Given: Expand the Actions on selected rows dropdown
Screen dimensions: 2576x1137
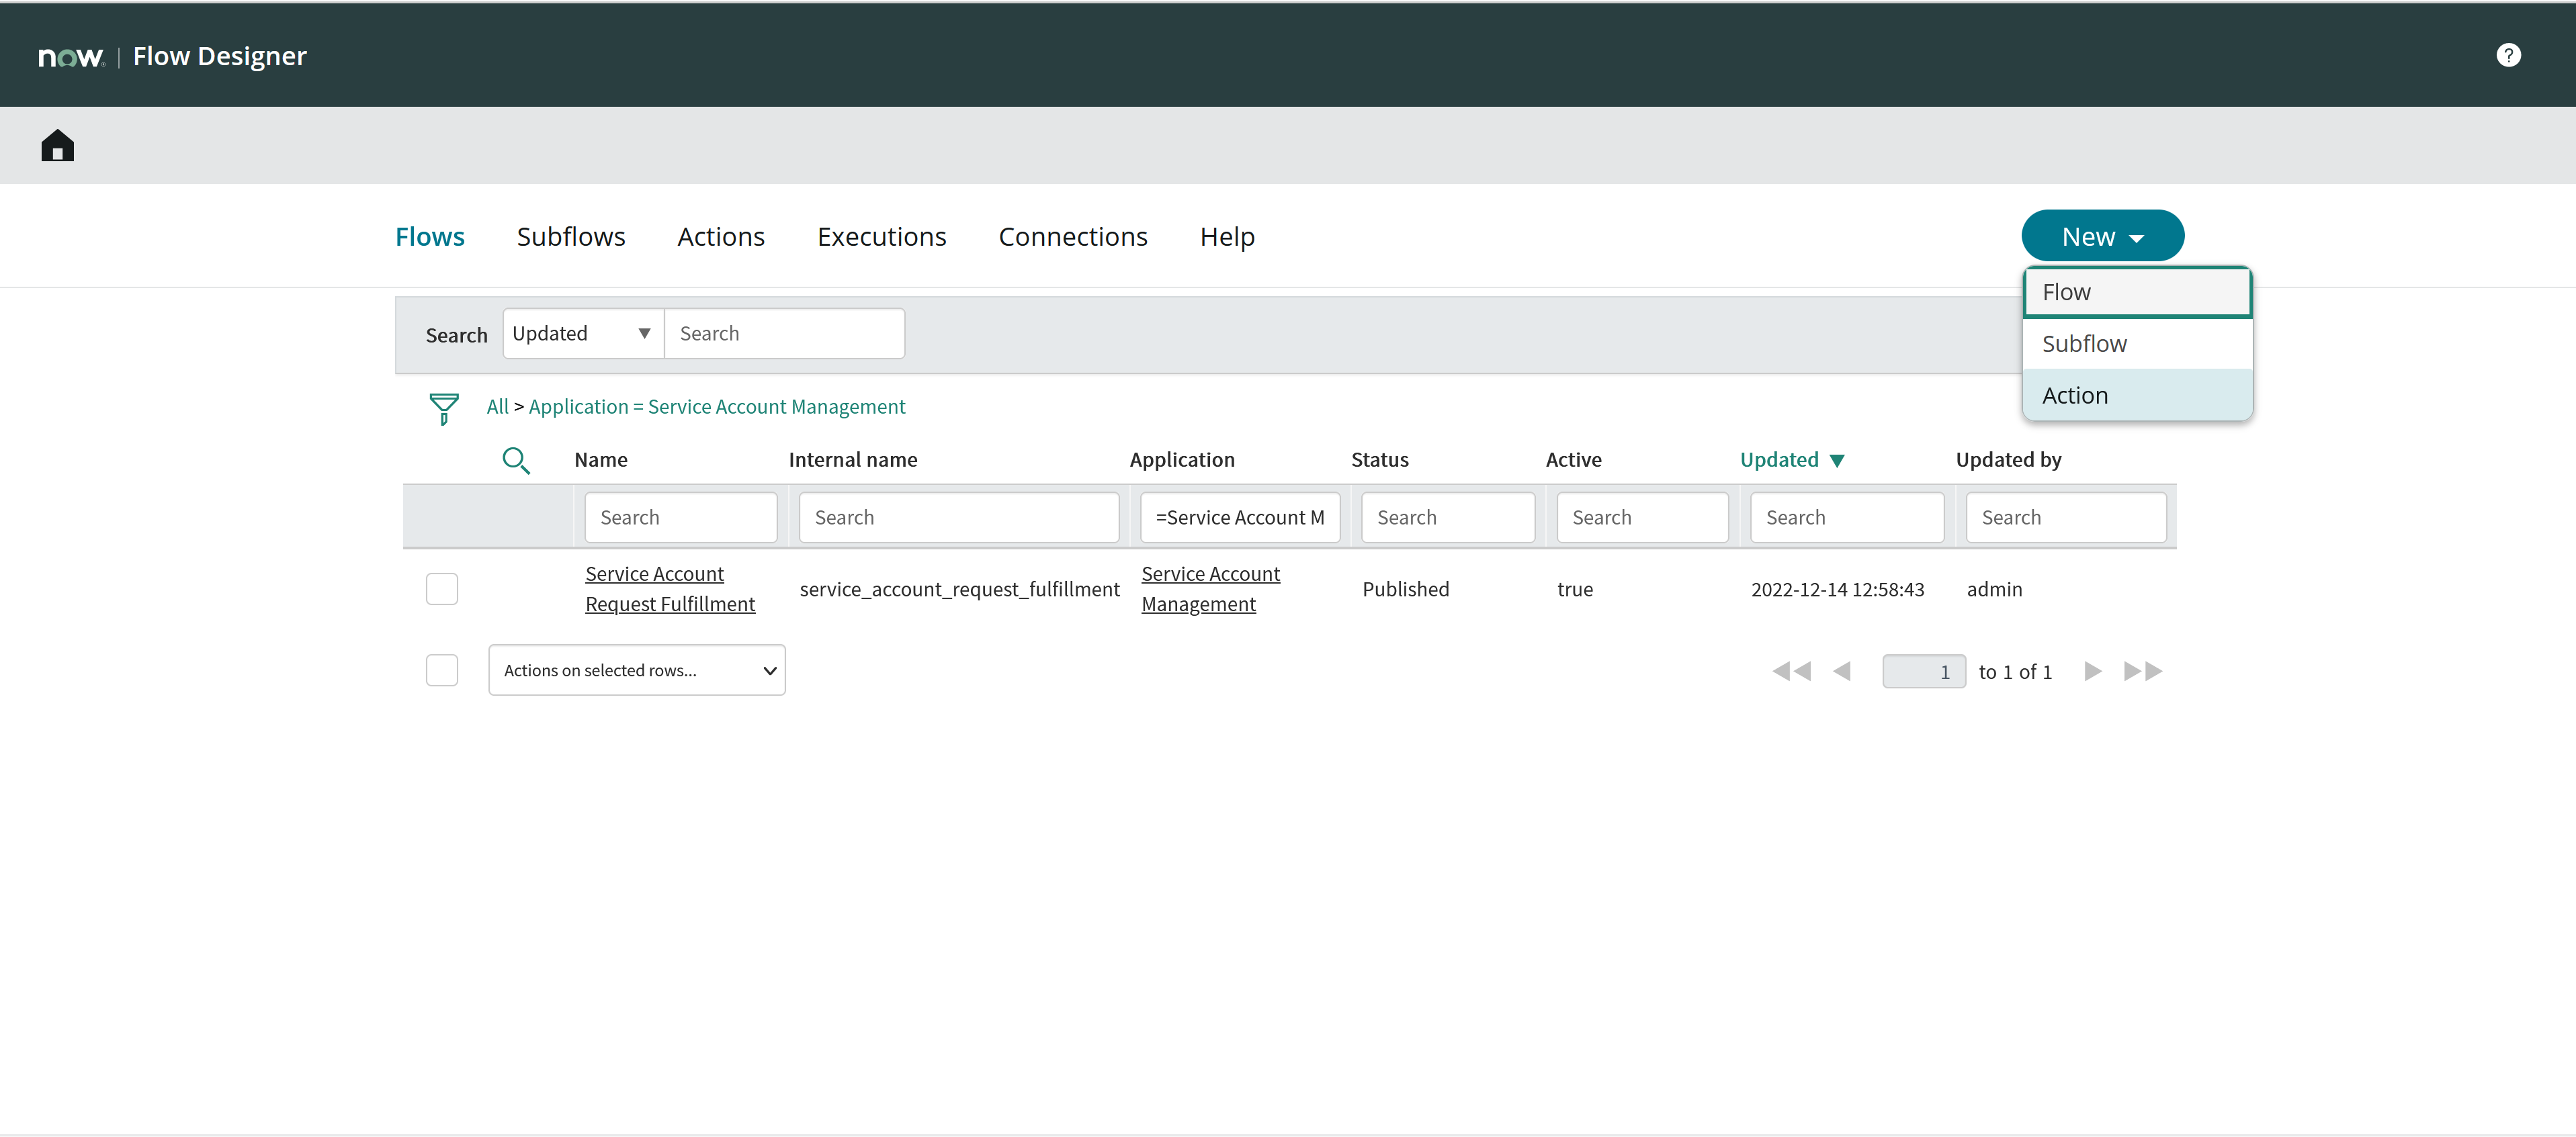Looking at the screenshot, I should pyautogui.click(x=637, y=670).
